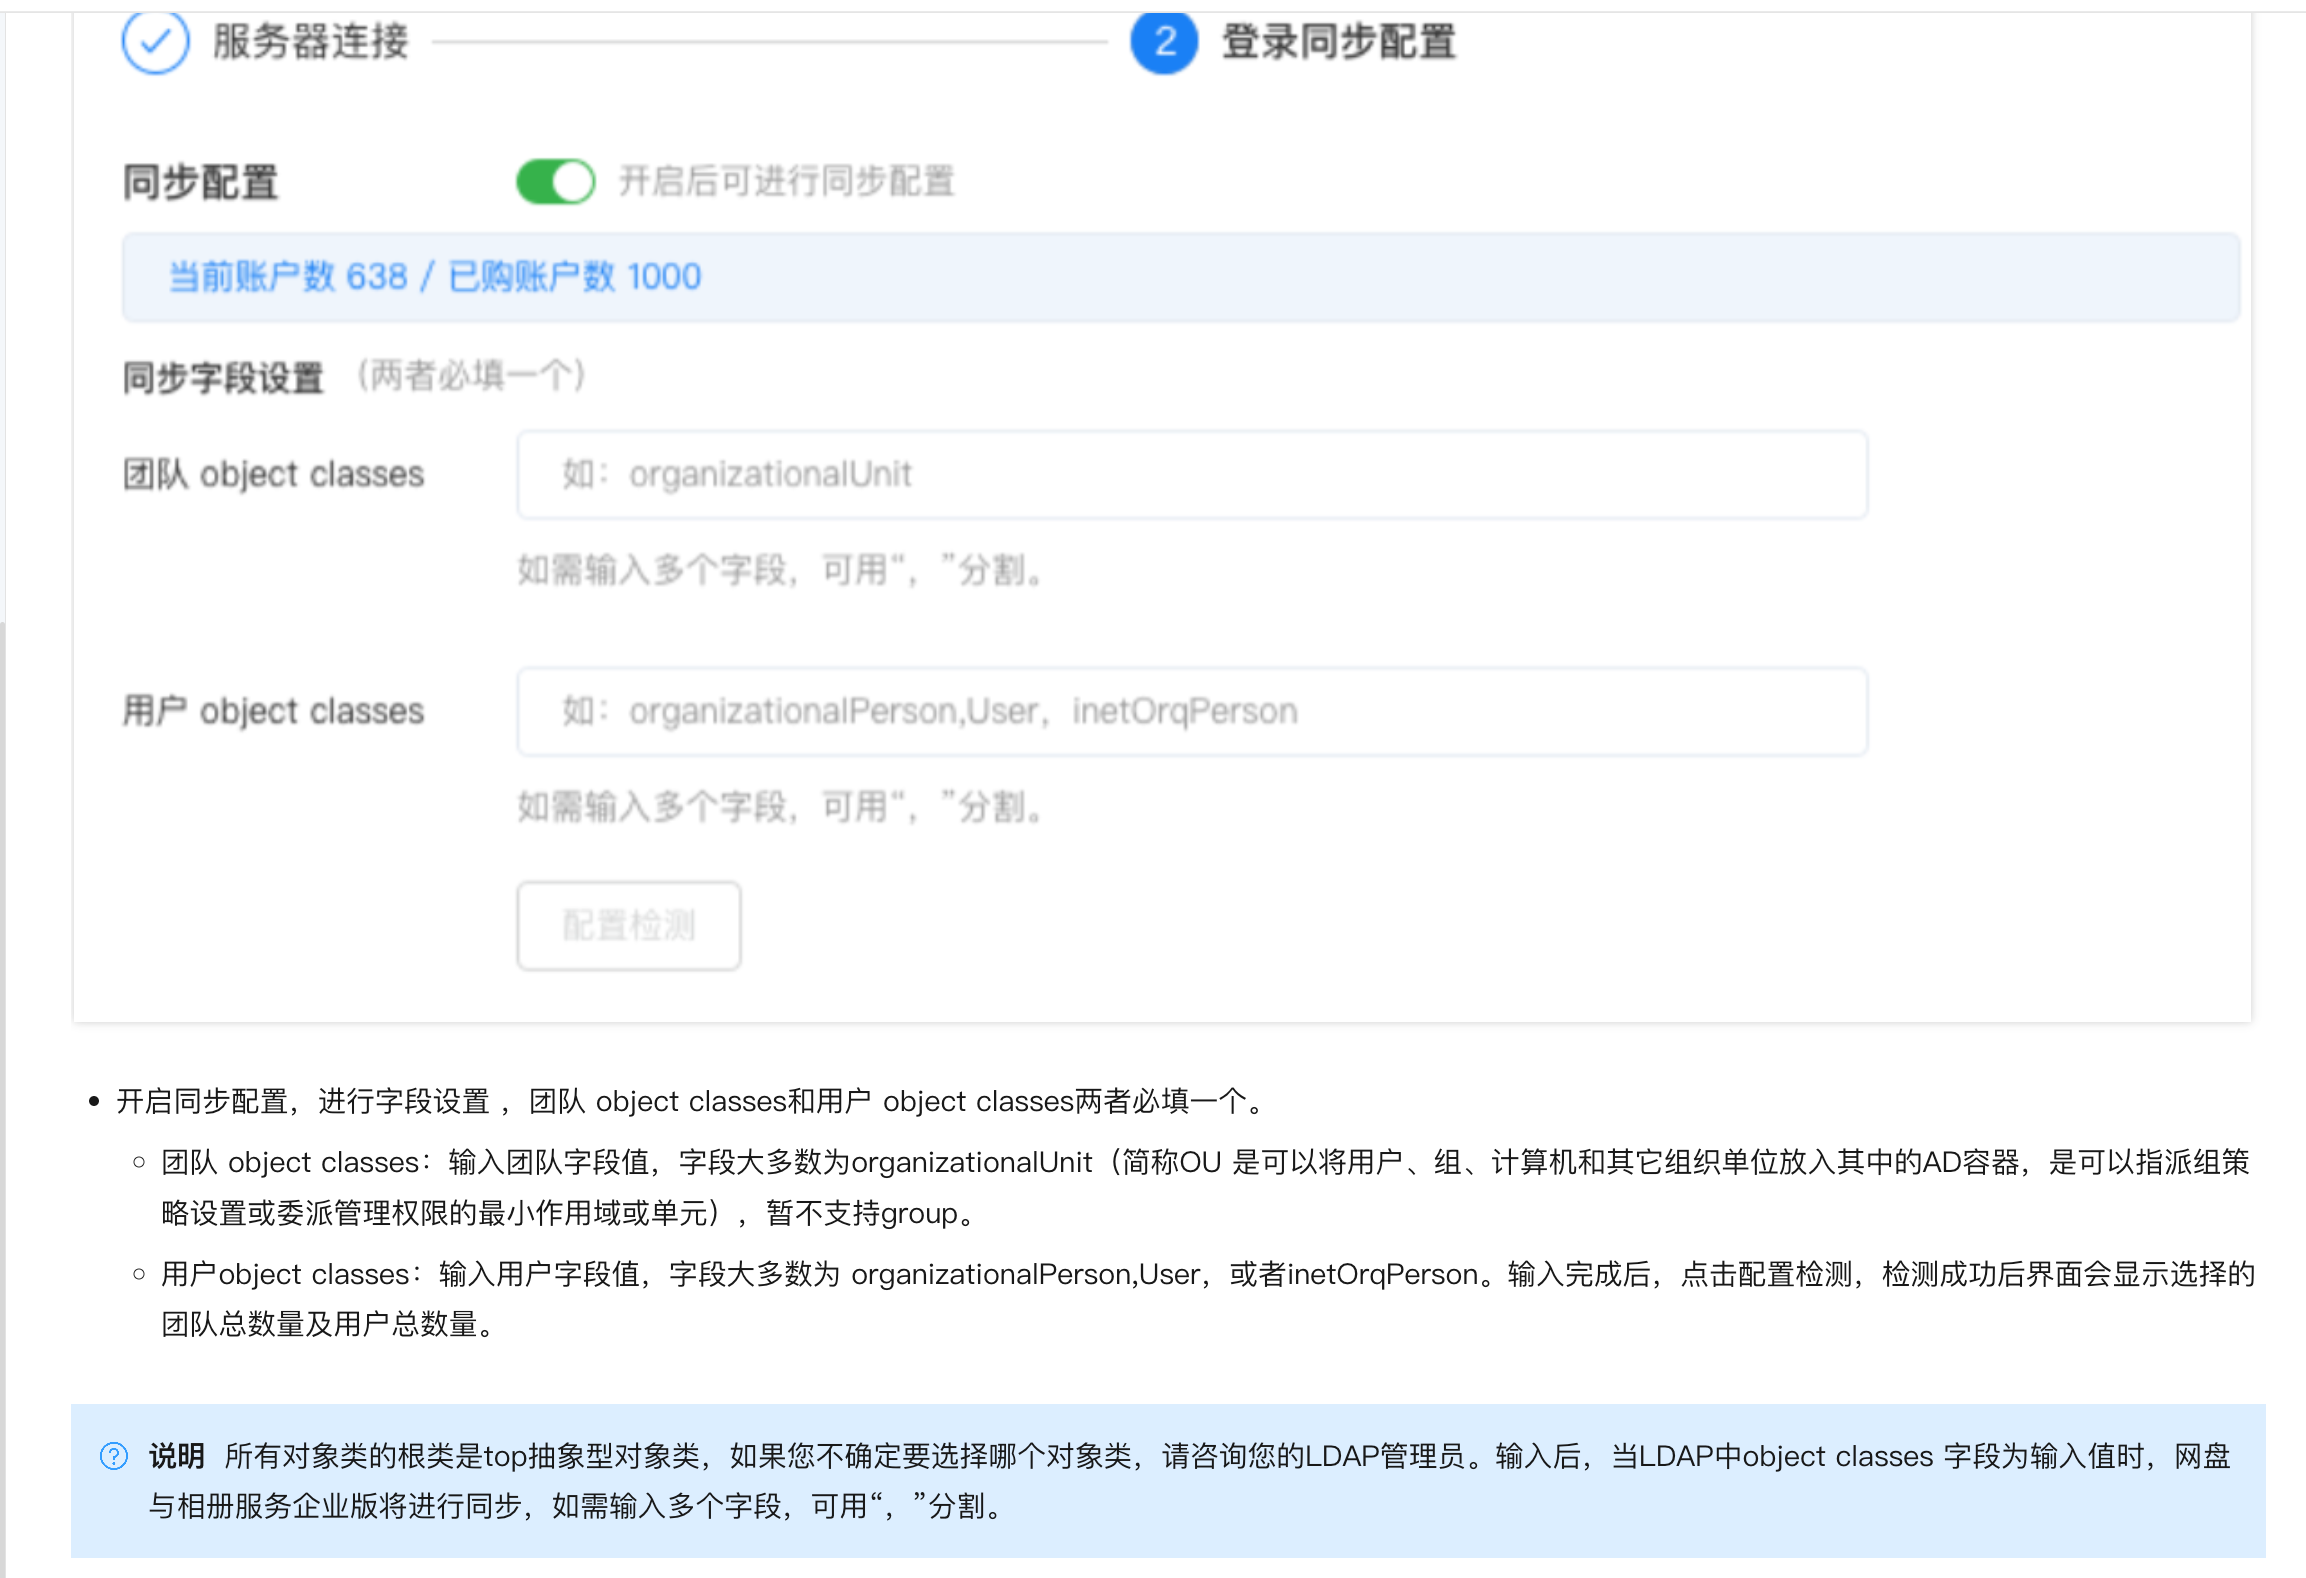Click the question mark help icon

tap(114, 1456)
